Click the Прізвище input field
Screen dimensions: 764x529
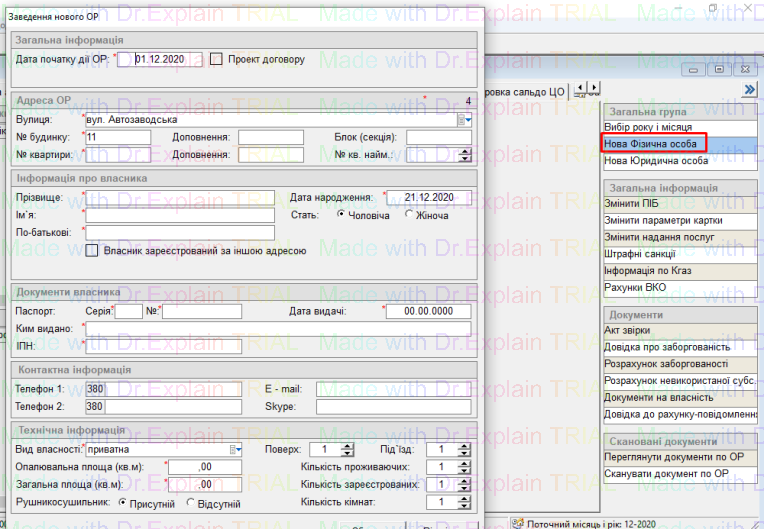point(180,197)
